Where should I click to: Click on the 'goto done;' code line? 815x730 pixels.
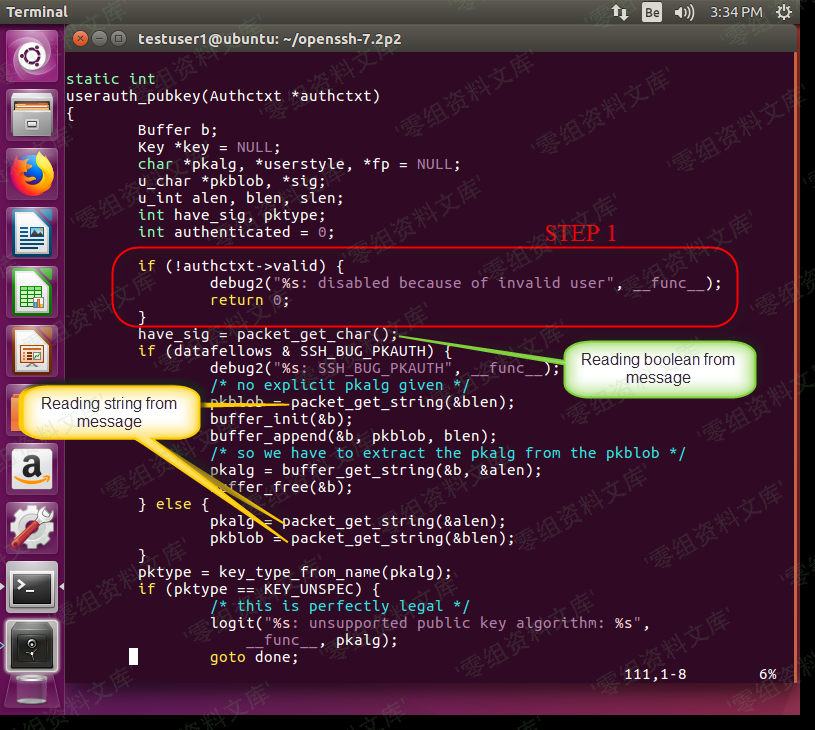(254, 657)
